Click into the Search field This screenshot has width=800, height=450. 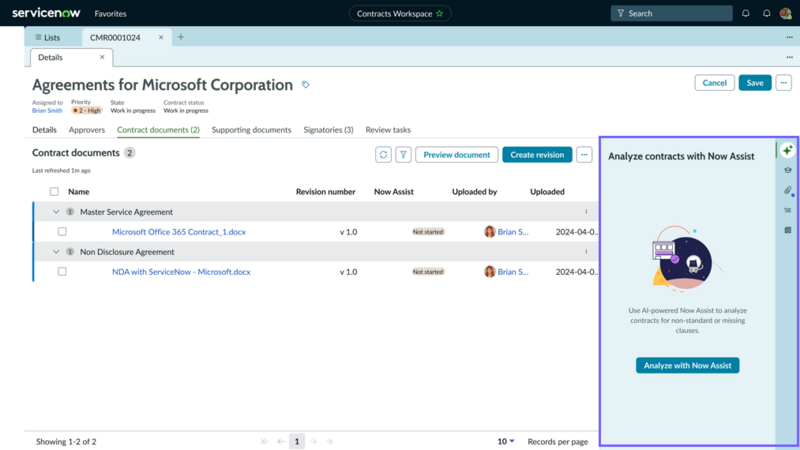pyautogui.click(x=671, y=13)
